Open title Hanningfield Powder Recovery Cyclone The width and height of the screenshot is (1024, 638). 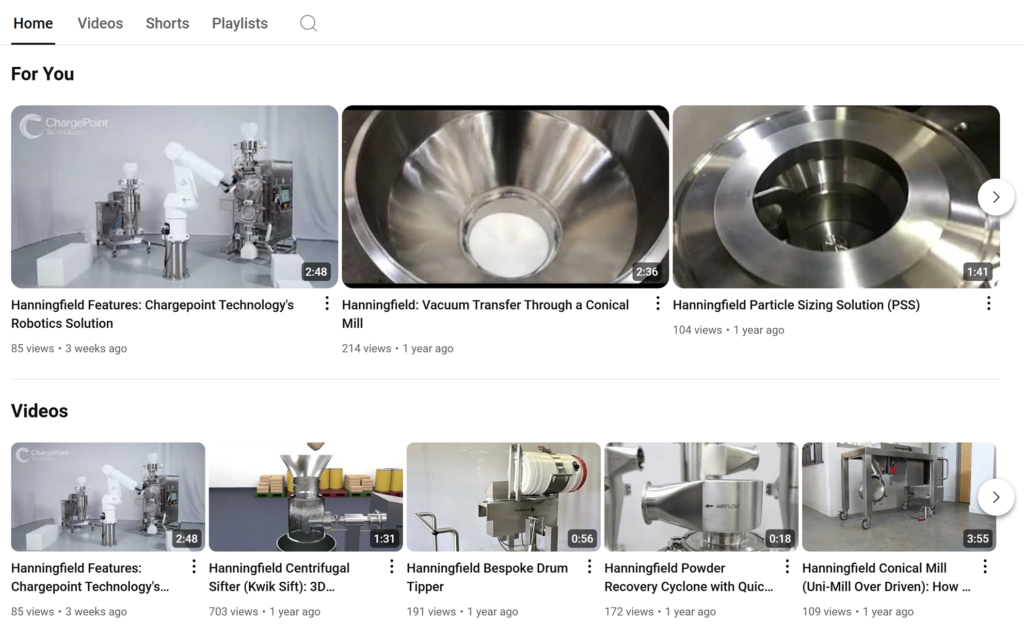pos(688,577)
